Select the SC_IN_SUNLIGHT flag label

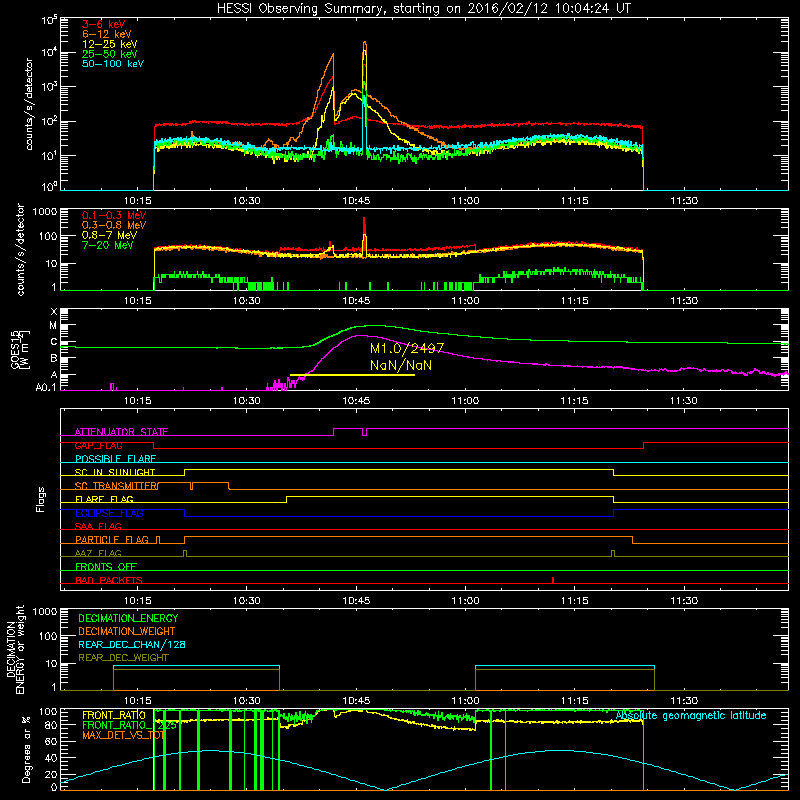[115, 472]
